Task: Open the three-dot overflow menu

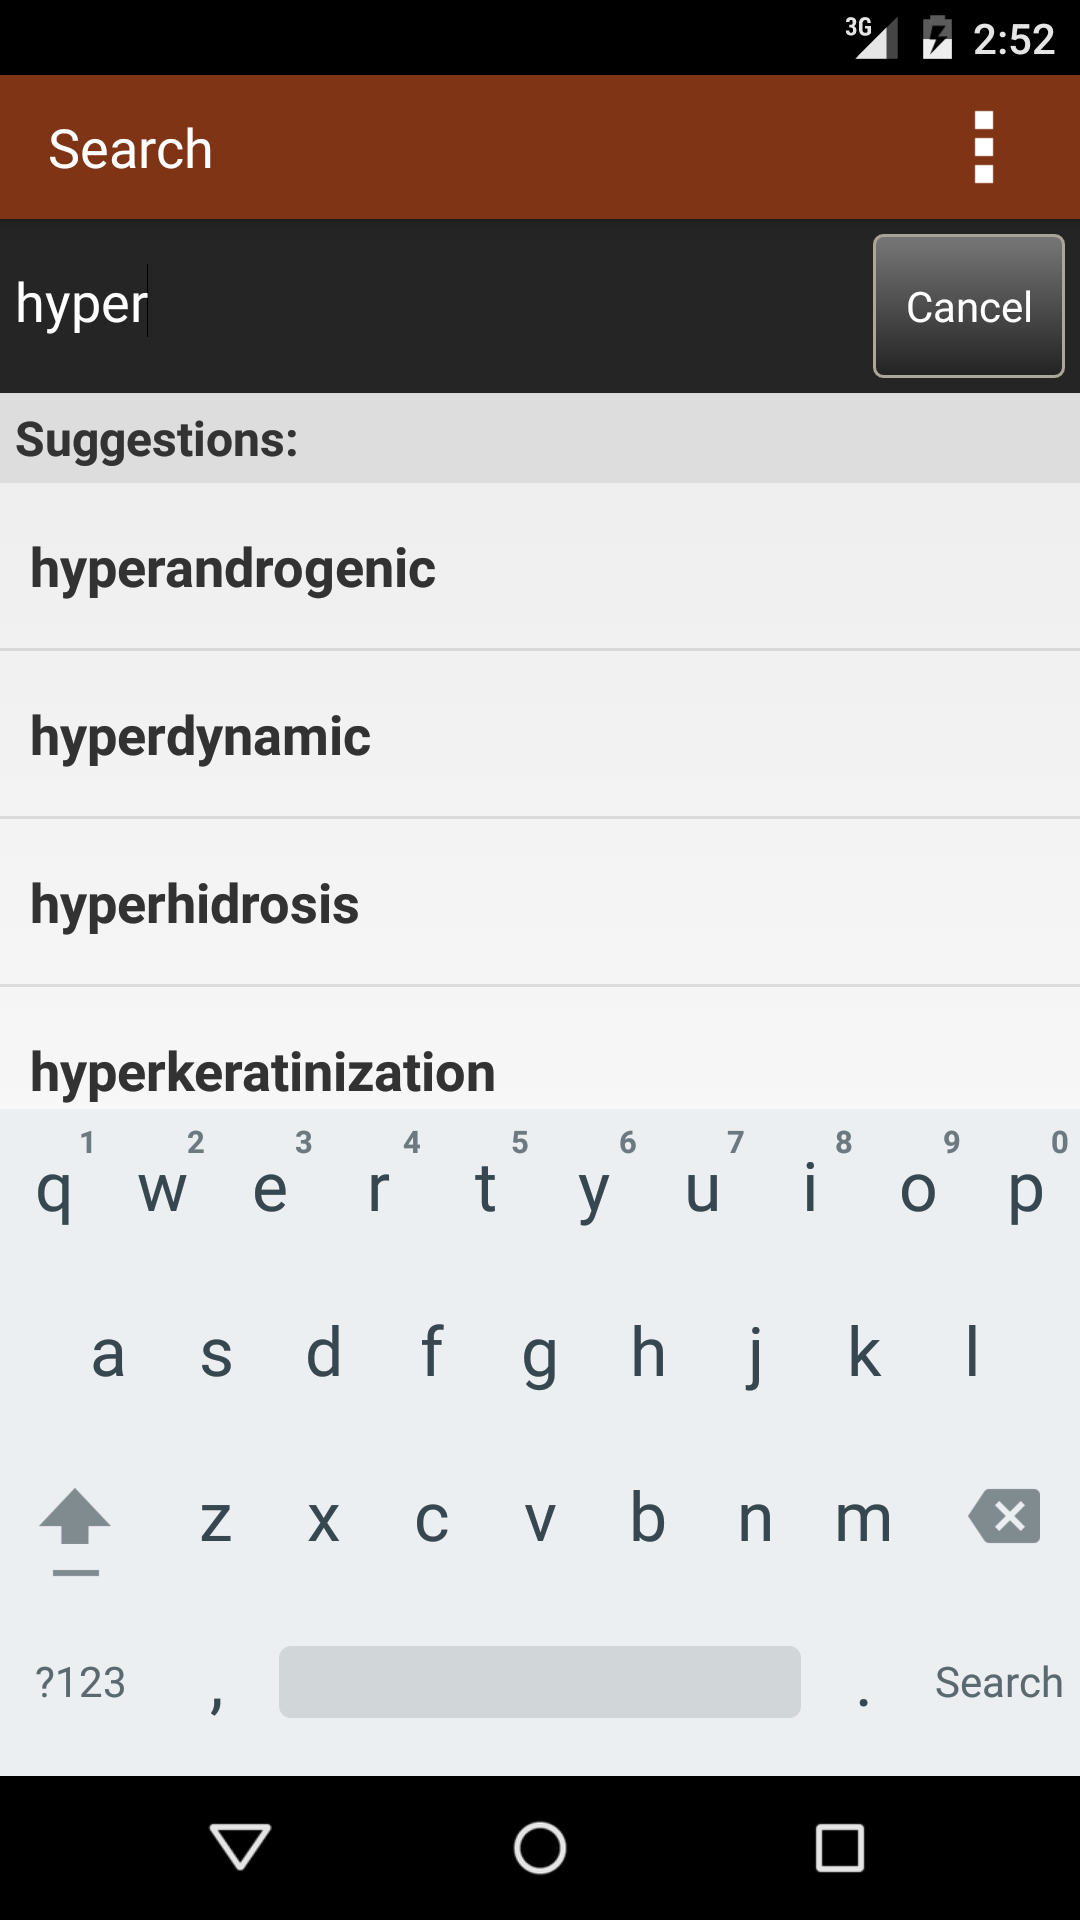Action: [983, 148]
